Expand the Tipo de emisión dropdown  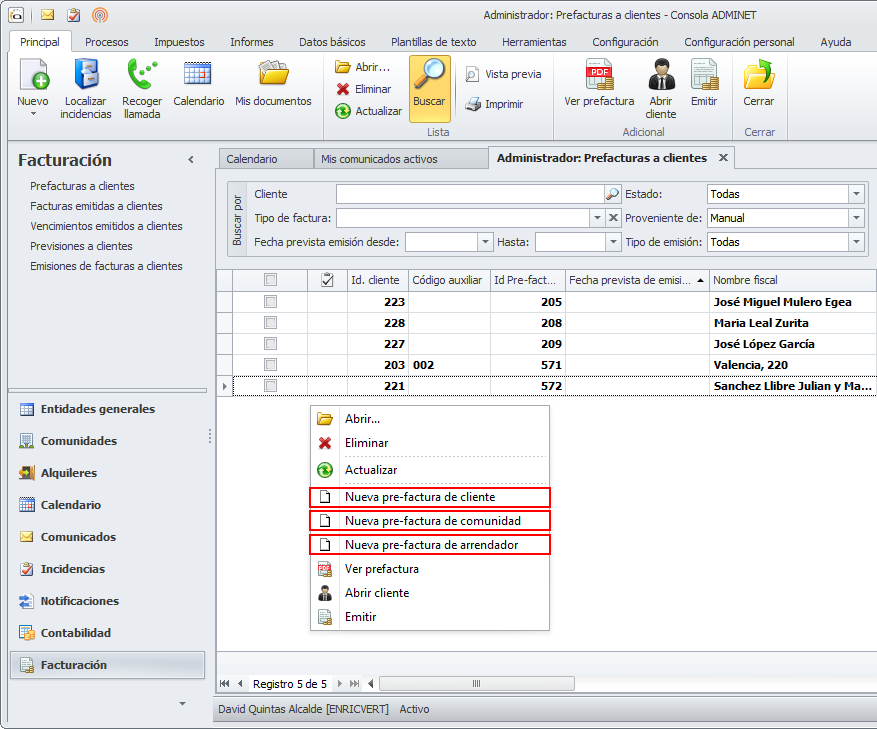point(856,242)
